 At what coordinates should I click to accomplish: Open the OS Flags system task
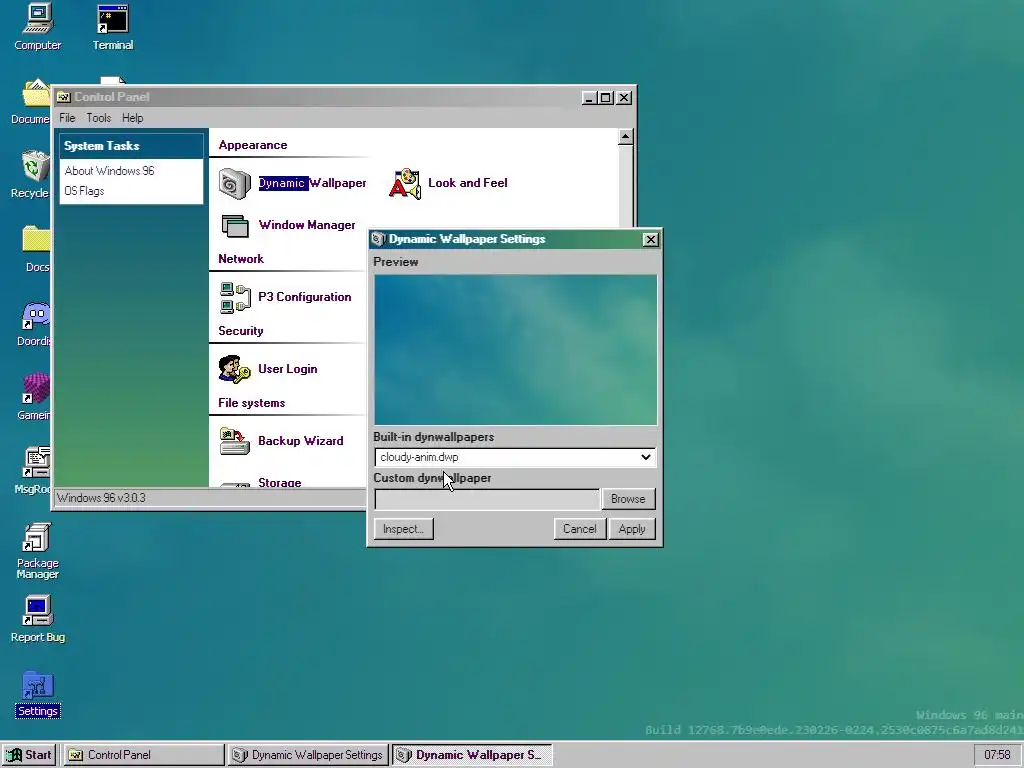(84, 191)
